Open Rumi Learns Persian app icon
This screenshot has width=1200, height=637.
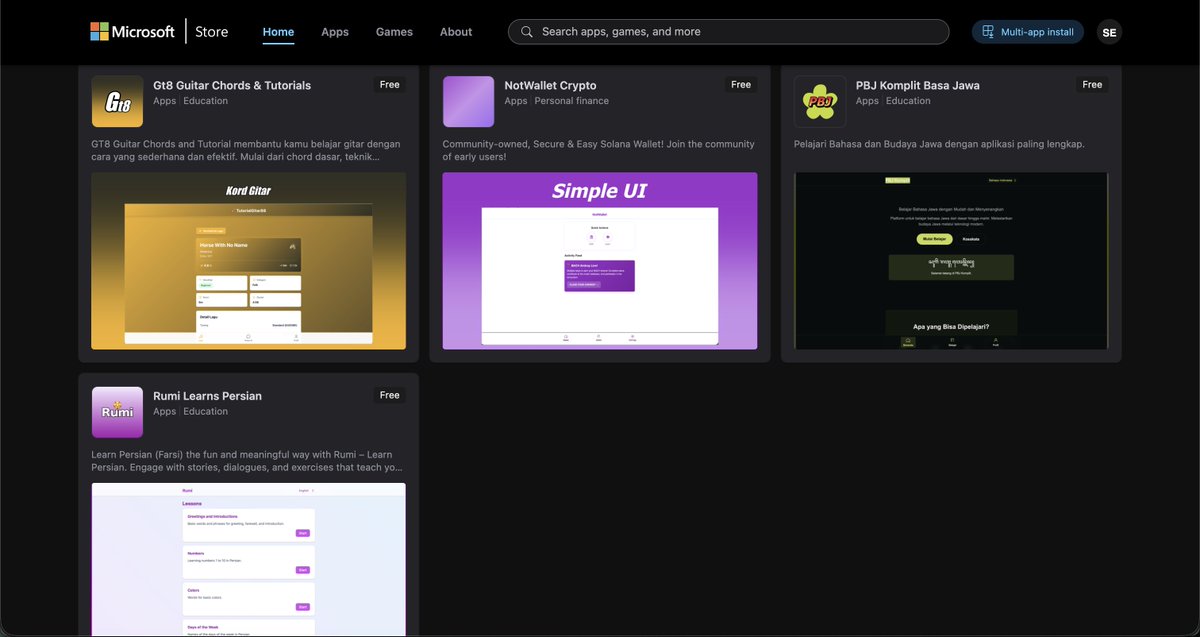point(117,412)
